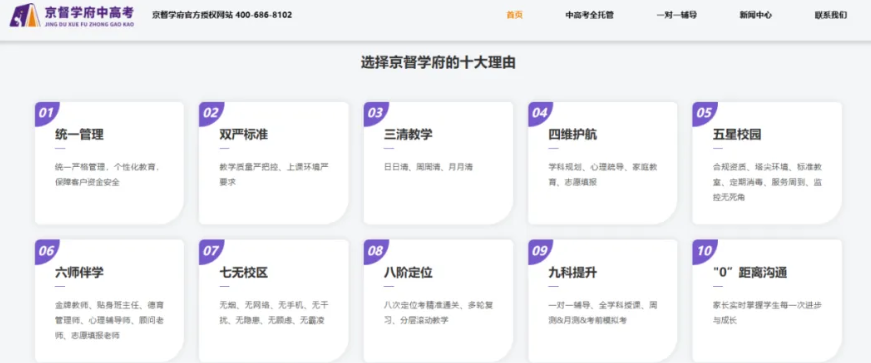This screenshot has height=363, width=871.
Task: Click the 六师伴学 card heading
Action: tap(79, 273)
